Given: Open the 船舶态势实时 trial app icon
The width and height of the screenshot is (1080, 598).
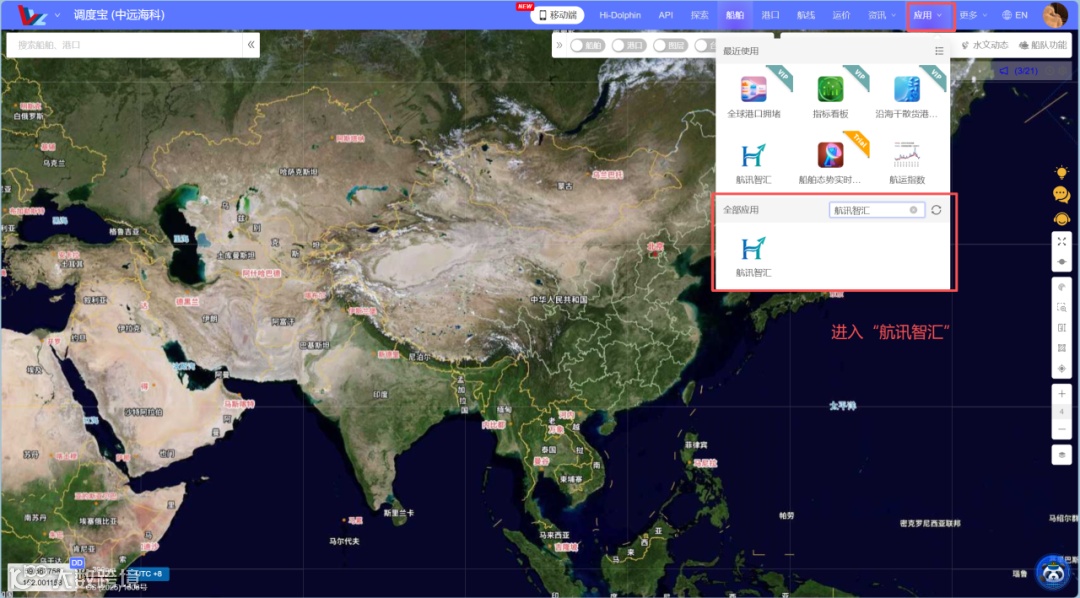Looking at the screenshot, I should (830, 156).
